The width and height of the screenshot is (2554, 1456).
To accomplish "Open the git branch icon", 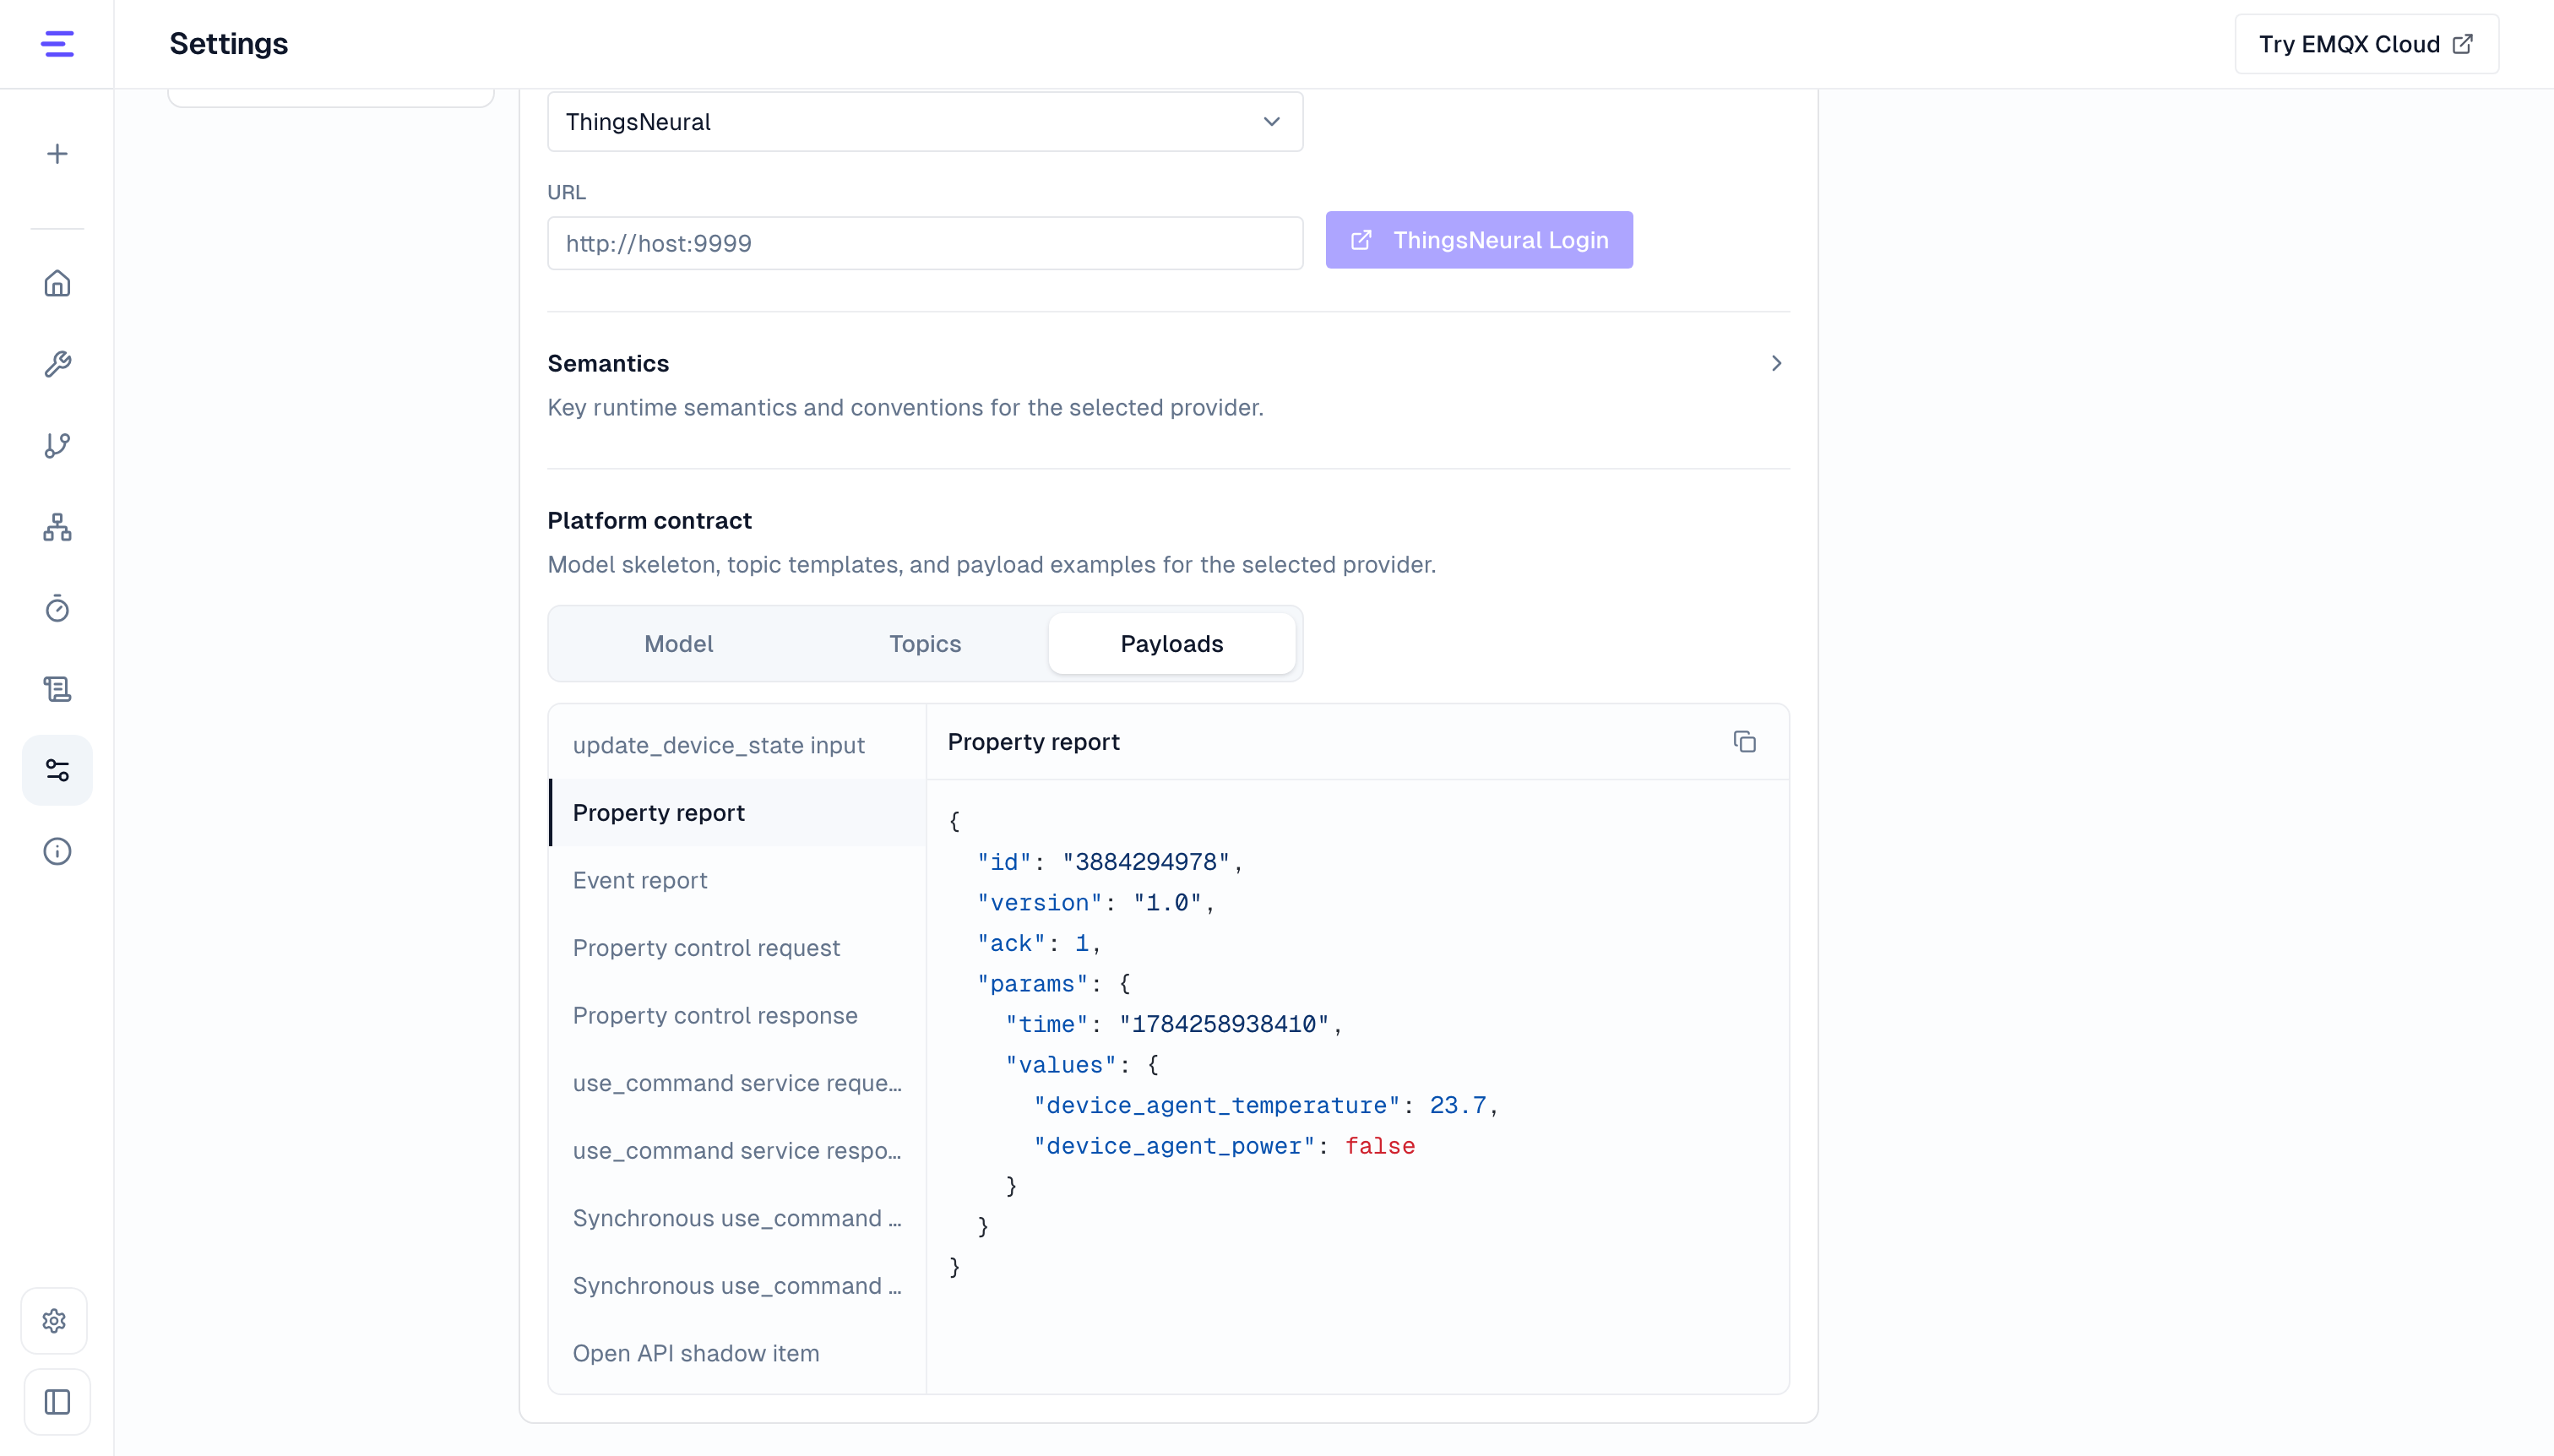I will [x=57, y=446].
